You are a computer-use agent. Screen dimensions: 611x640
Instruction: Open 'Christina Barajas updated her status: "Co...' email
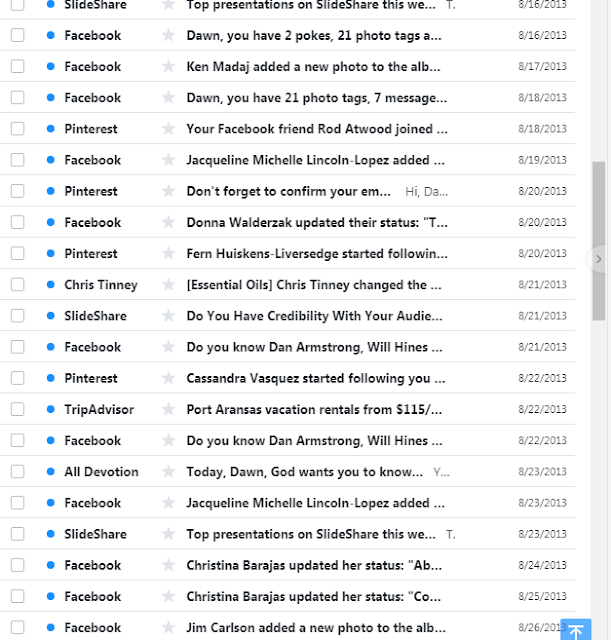(313, 597)
